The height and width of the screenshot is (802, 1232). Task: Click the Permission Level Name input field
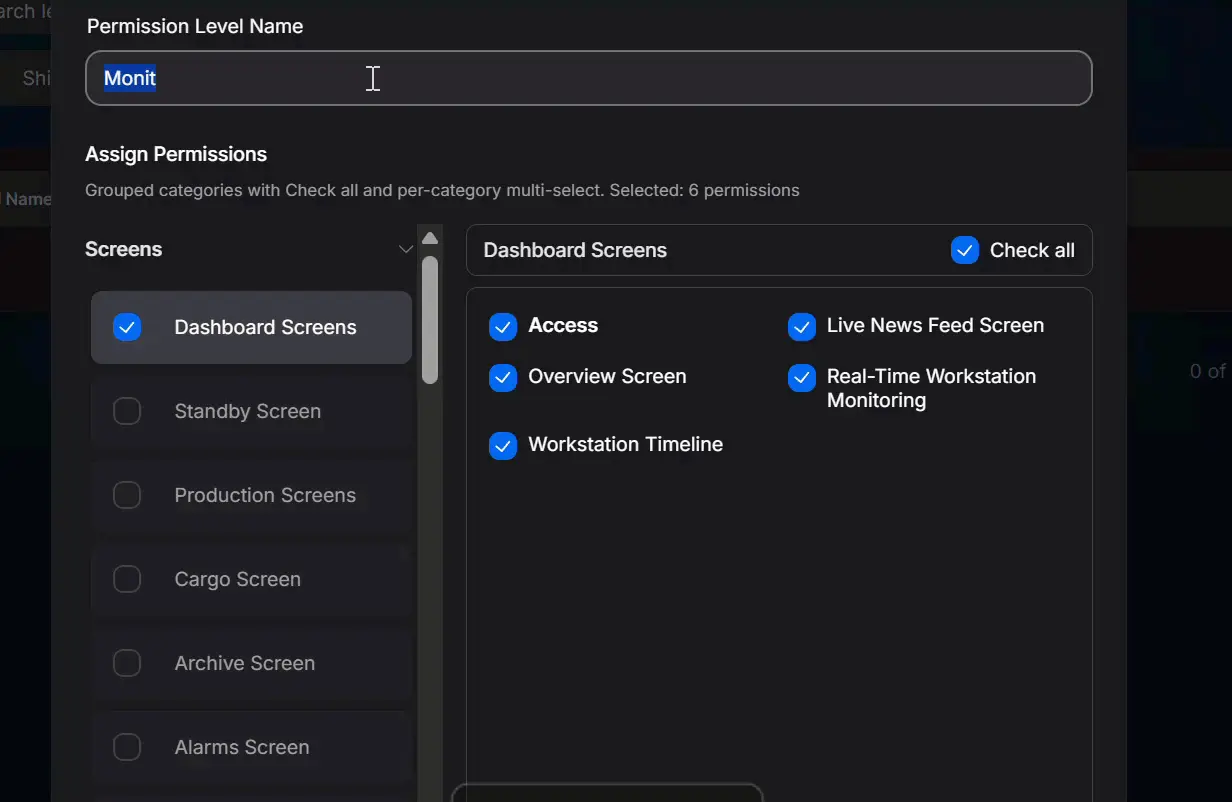coord(589,78)
